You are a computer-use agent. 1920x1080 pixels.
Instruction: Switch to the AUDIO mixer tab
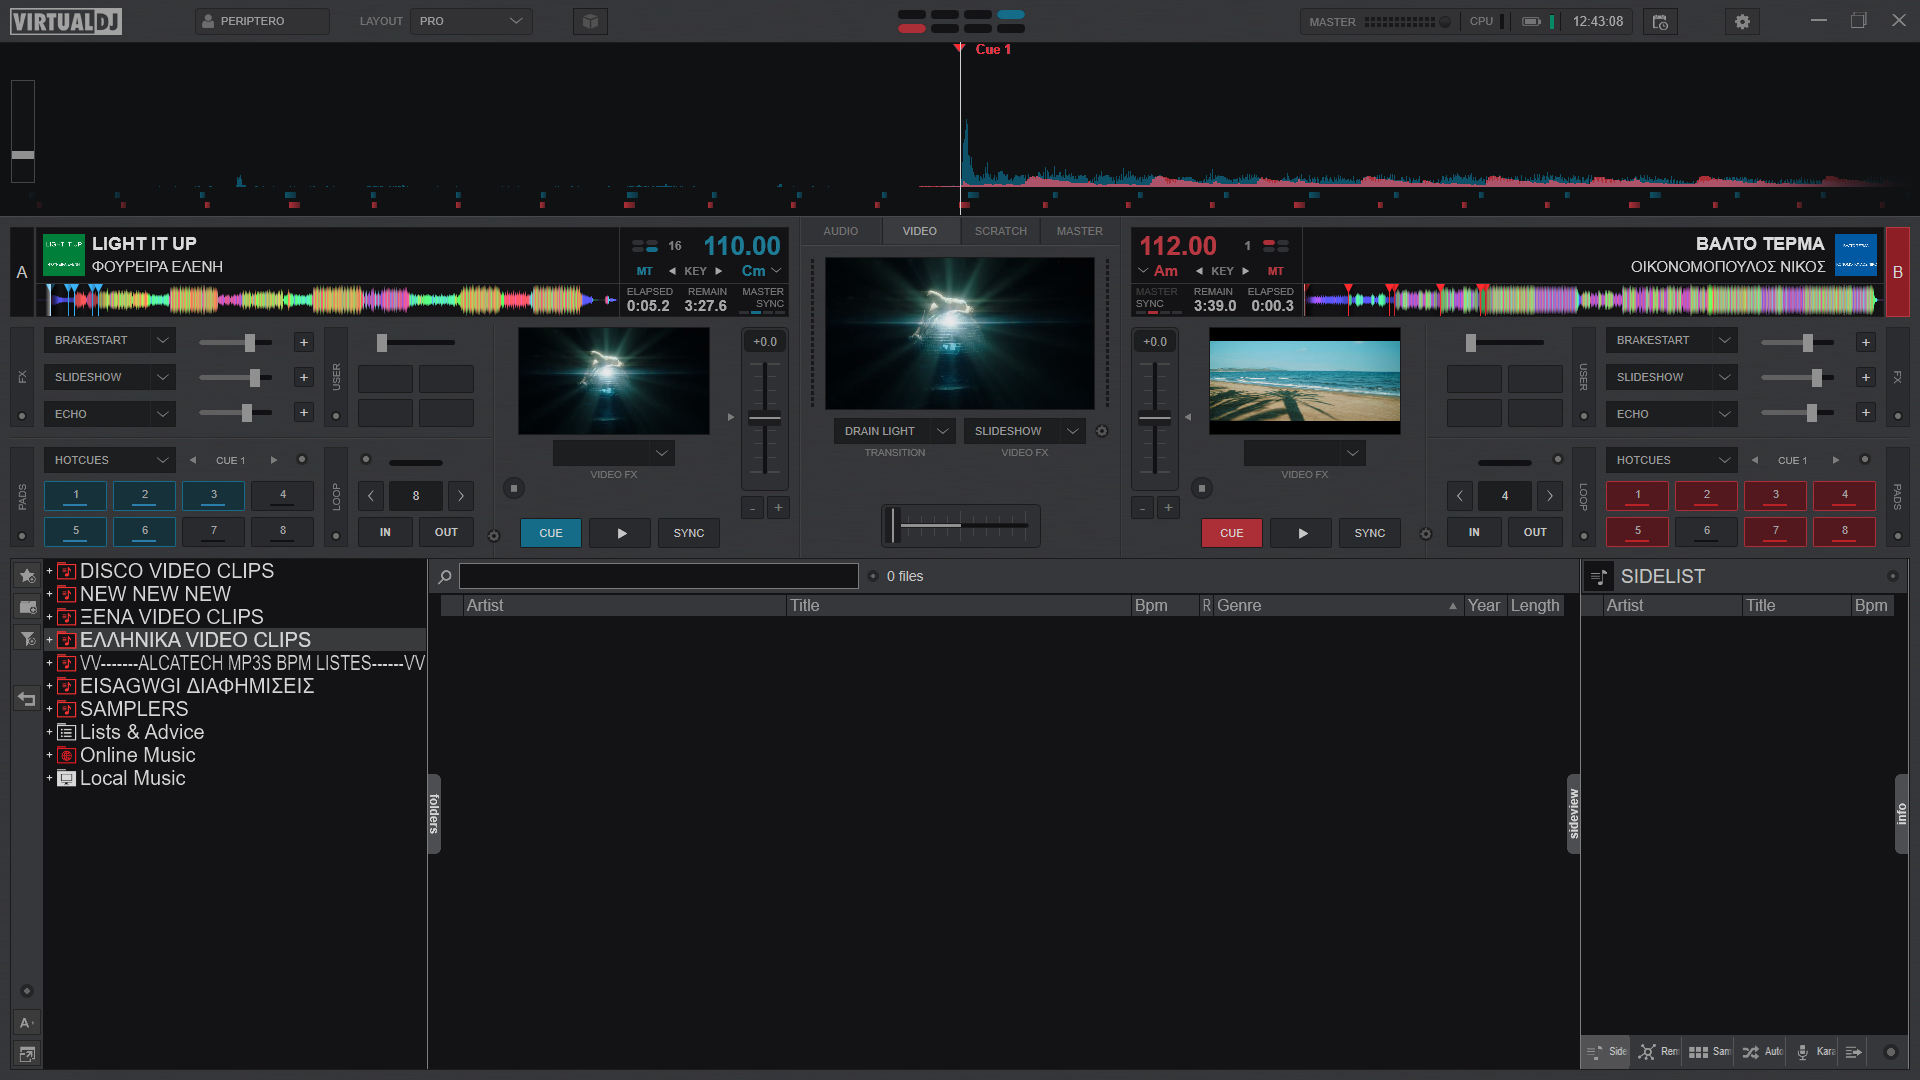[x=841, y=231]
